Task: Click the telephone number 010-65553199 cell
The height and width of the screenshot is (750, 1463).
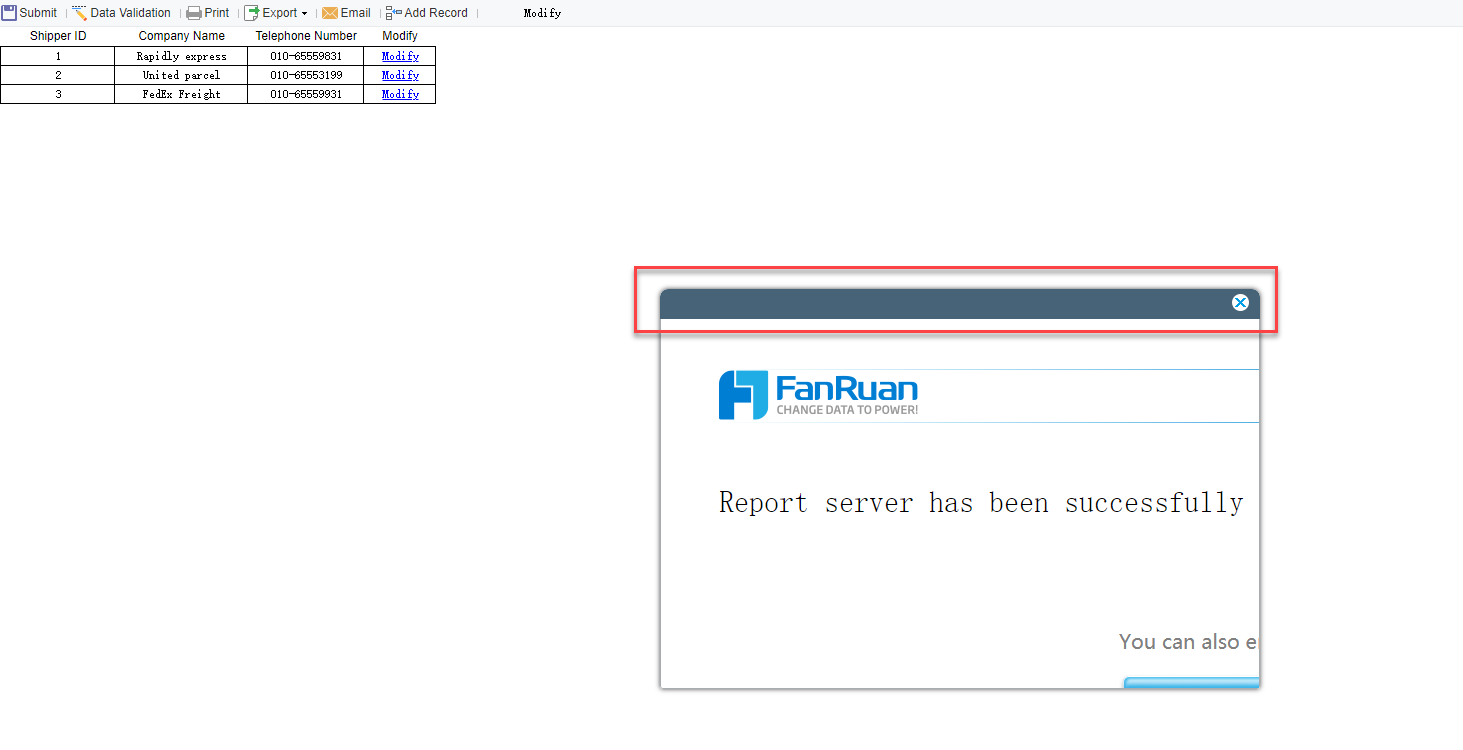Action: point(305,75)
